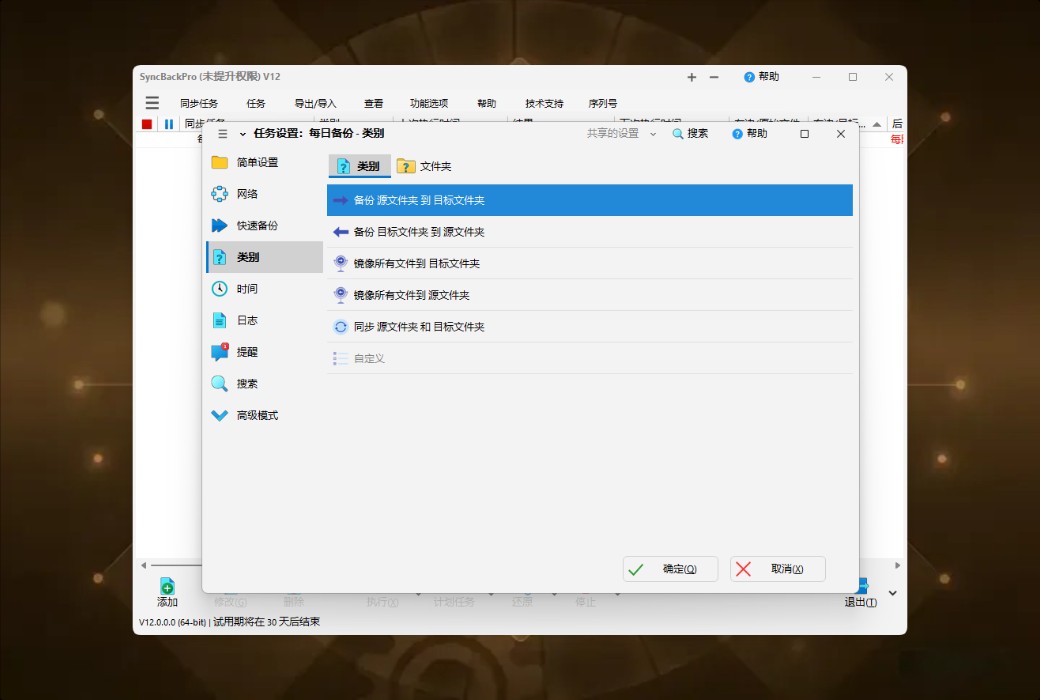Select the 网络 section in the sidebar
The image size is (1040, 700).
coord(250,193)
